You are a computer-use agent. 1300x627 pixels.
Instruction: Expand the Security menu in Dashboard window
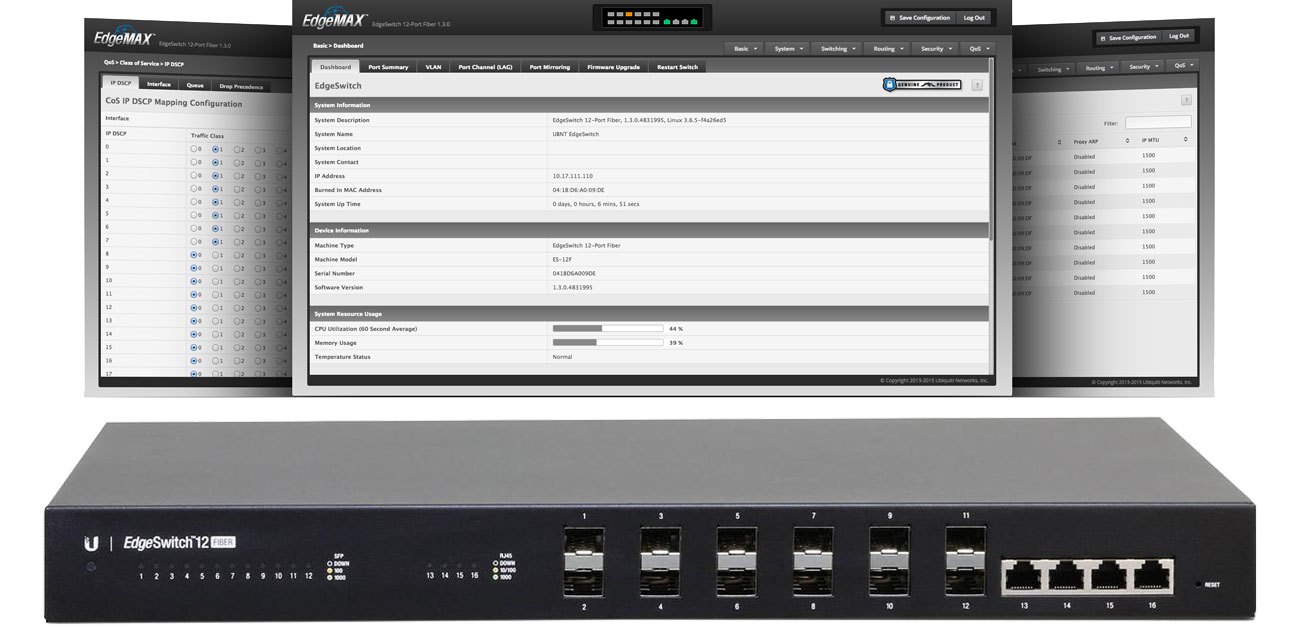(936, 48)
